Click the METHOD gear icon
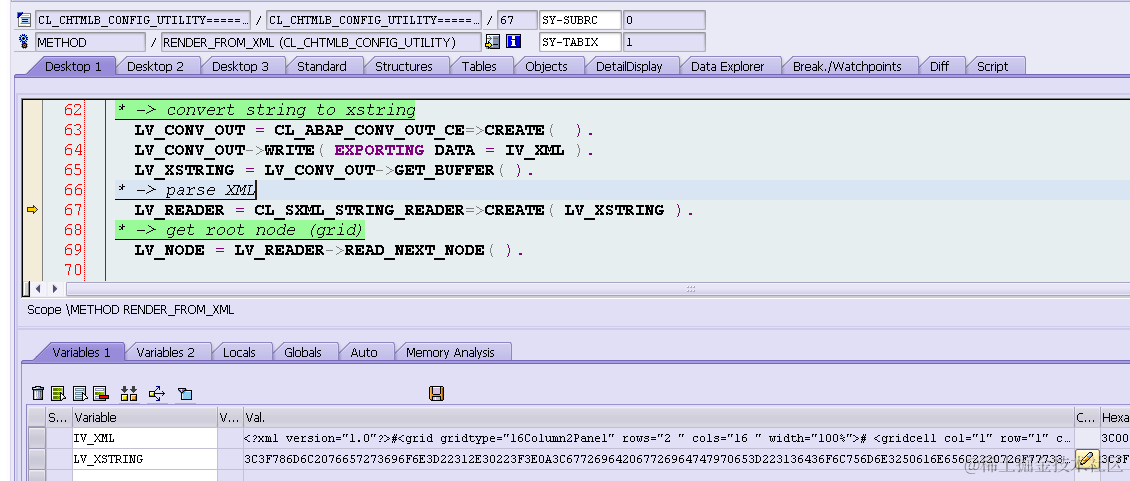 pyautogui.click(x=23, y=42)
